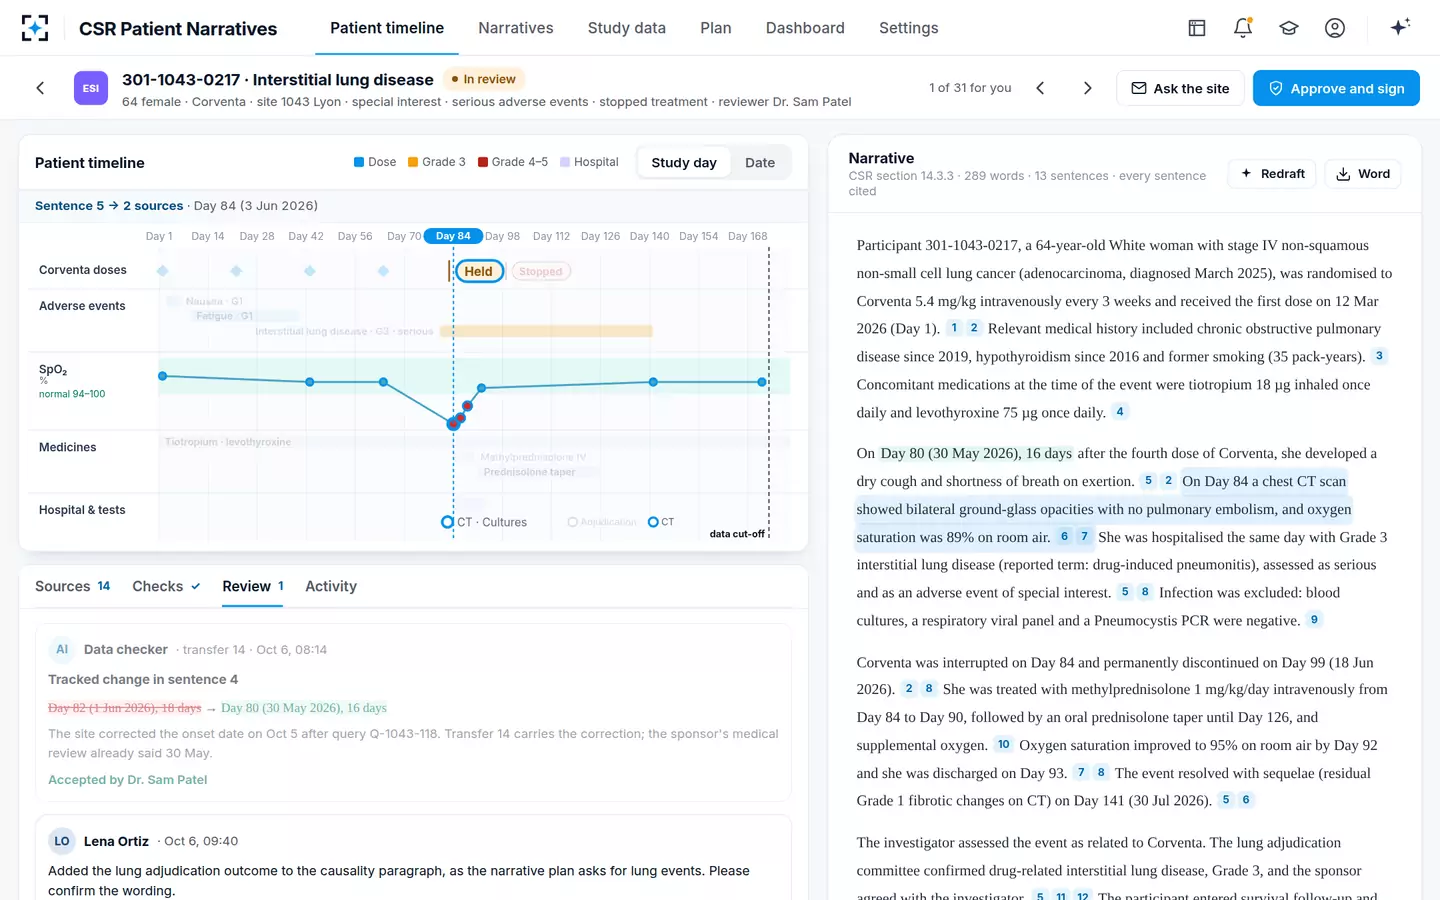Click Lena Ortiz's LO avatar
Screen dimensions: 1440x900
62,841
